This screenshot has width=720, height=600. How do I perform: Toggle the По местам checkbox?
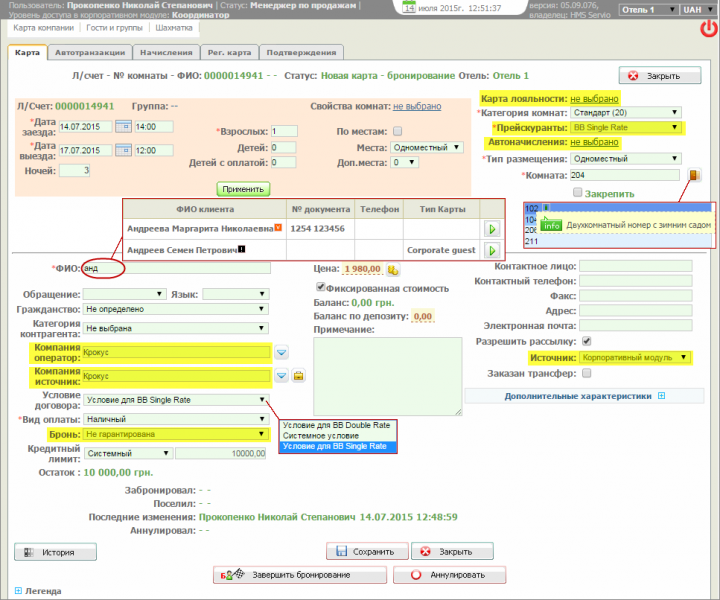(398, 131)
